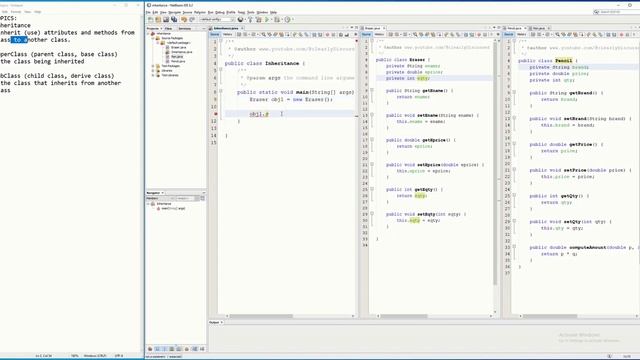Expand the Test Libraries node
The image size is (640, 360).
click(153, 75)
